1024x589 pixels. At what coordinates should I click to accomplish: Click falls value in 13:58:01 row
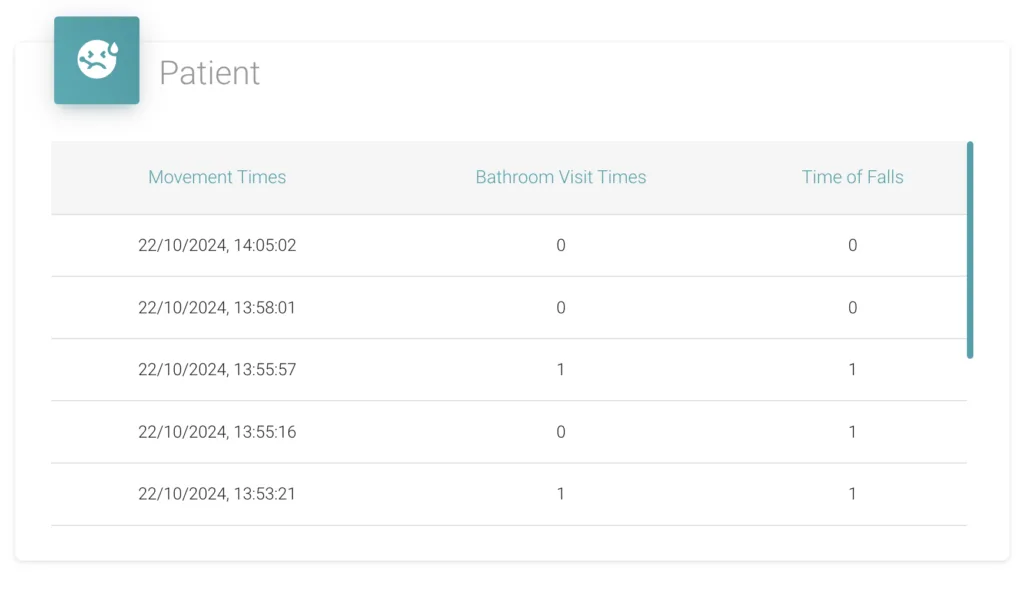(852, 308)
